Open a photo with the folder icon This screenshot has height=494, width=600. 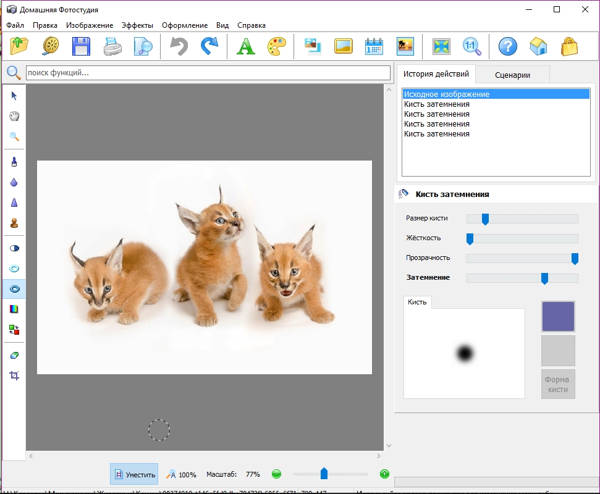tap(19, 46)
